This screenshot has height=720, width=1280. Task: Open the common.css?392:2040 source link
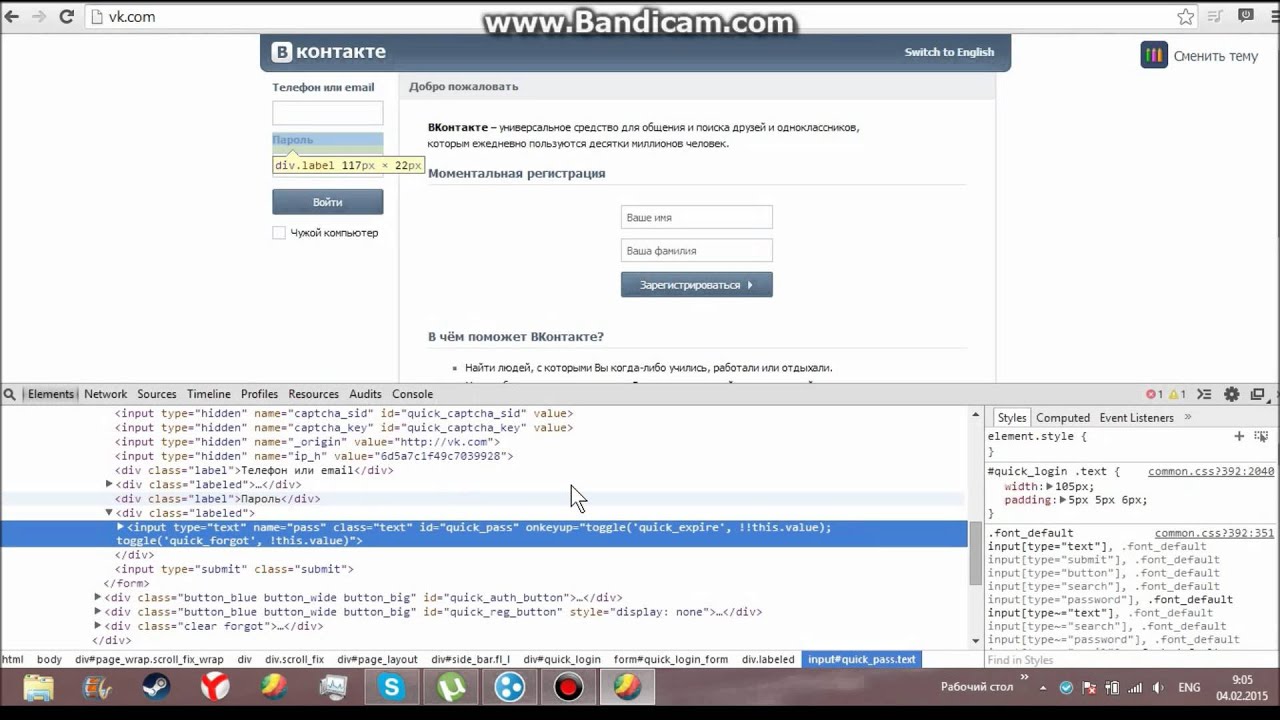point(1211,471)
